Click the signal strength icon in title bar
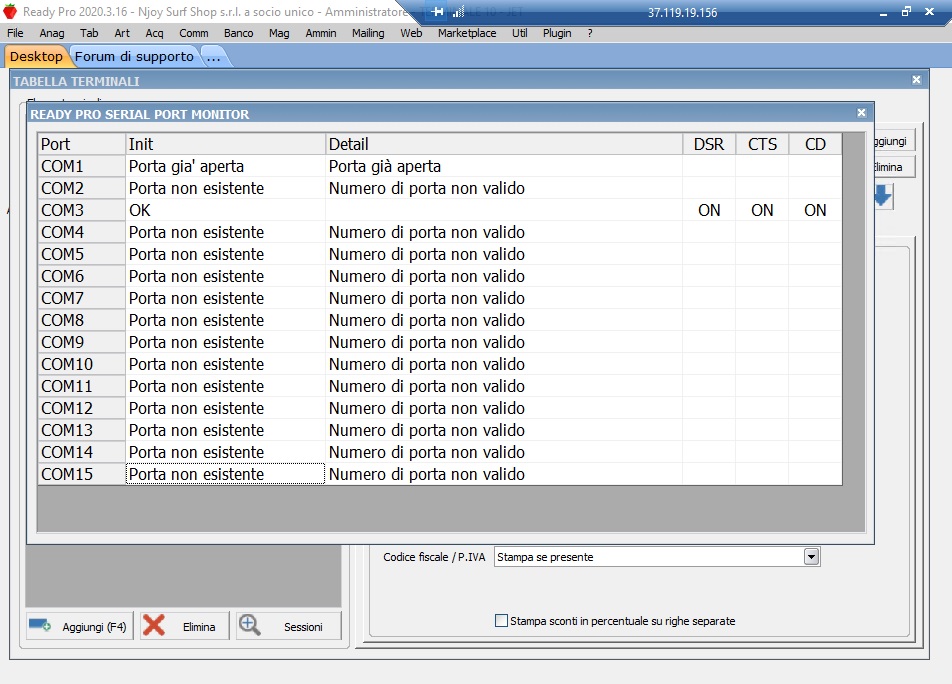Screen dimensions: 952x684 point(458,12)
